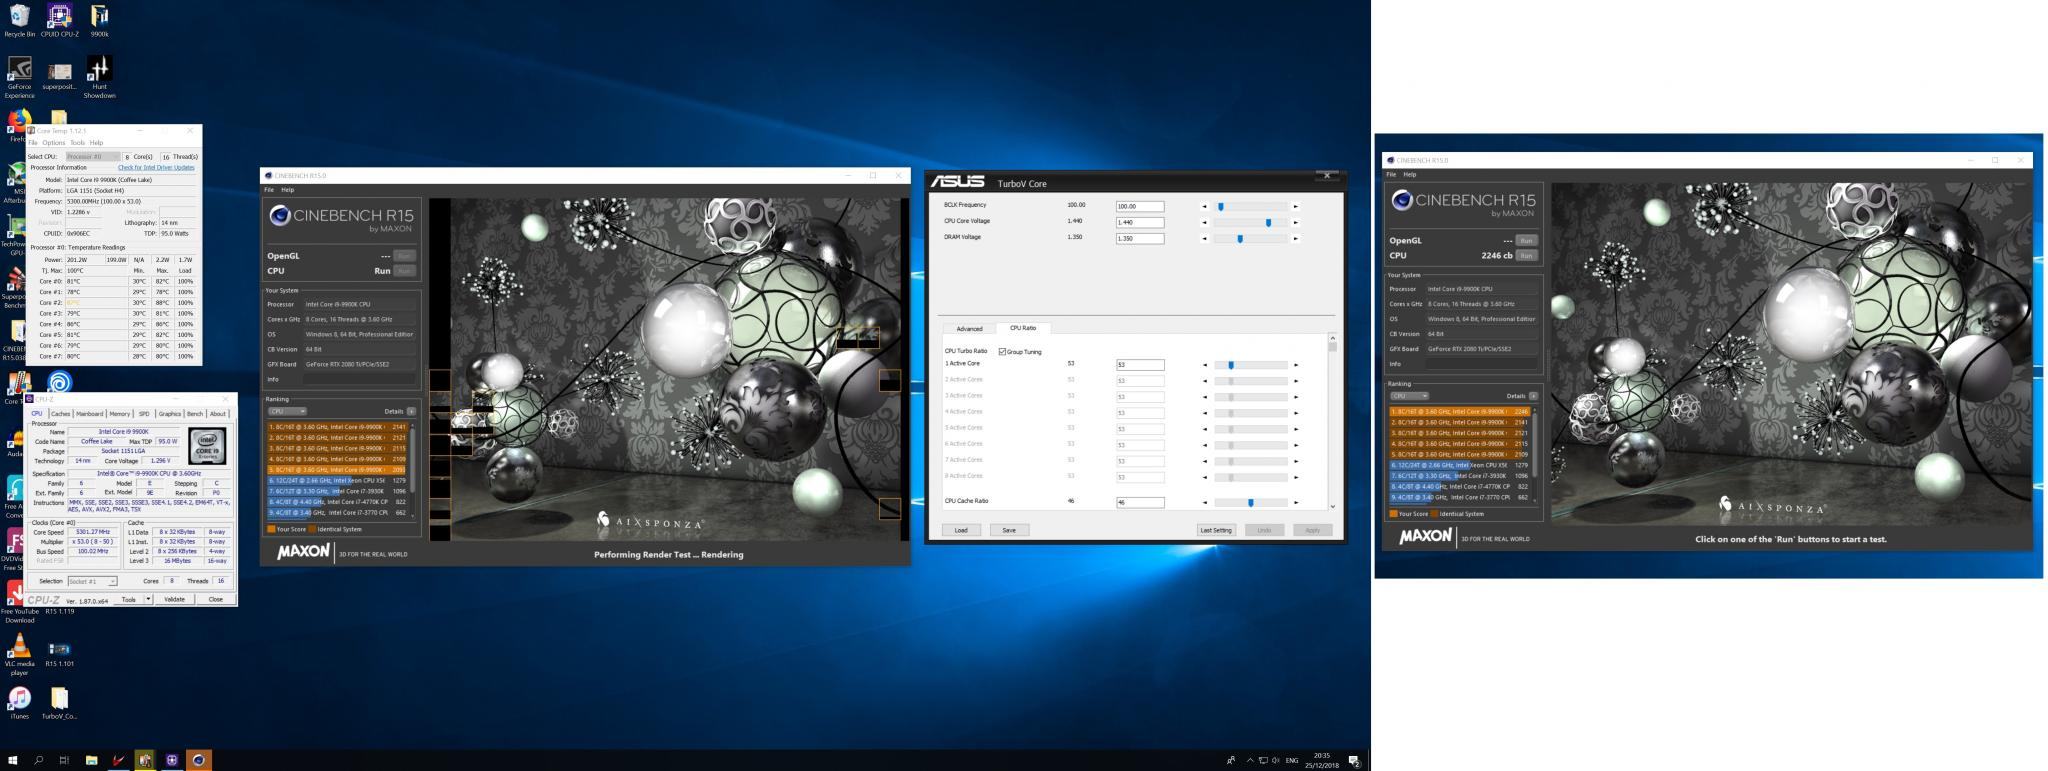Open the CPU-Z Tools dropdown arrow
2048x771 pixels.
tap(148, 599)
